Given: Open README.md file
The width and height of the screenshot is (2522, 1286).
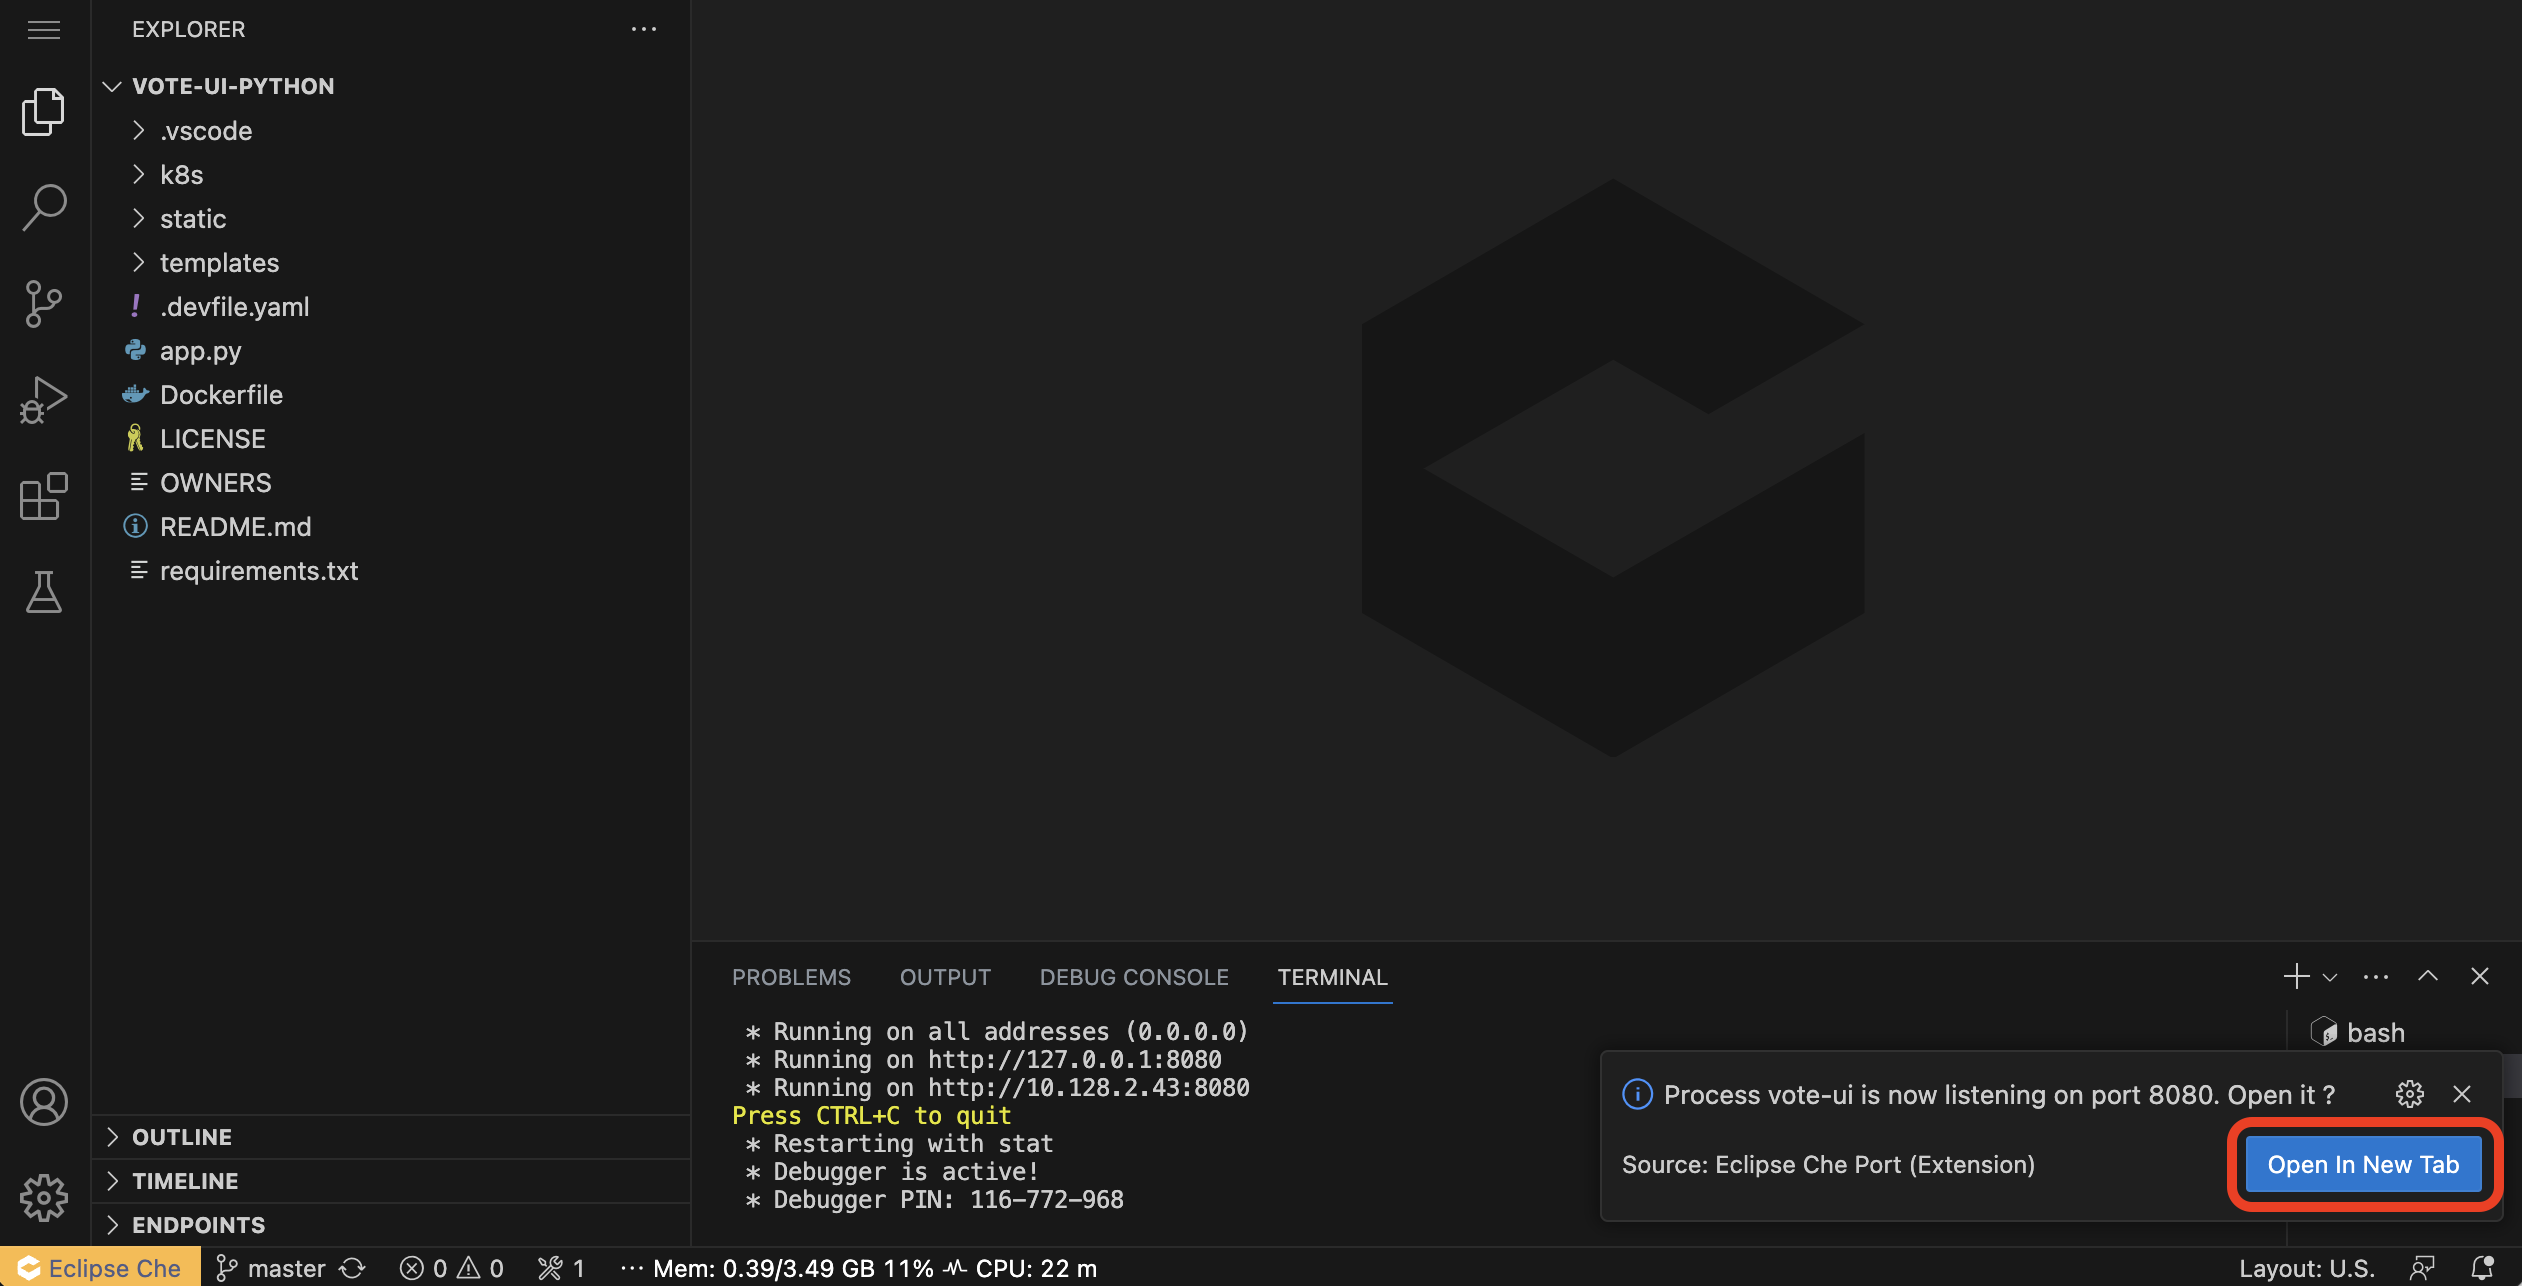Looking at the screenshot, I should [391, 527].
